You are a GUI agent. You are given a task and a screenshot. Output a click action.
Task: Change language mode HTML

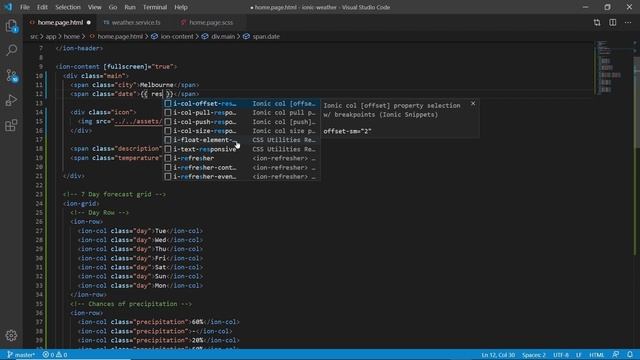pyautogui.click(x=596, y=355)
